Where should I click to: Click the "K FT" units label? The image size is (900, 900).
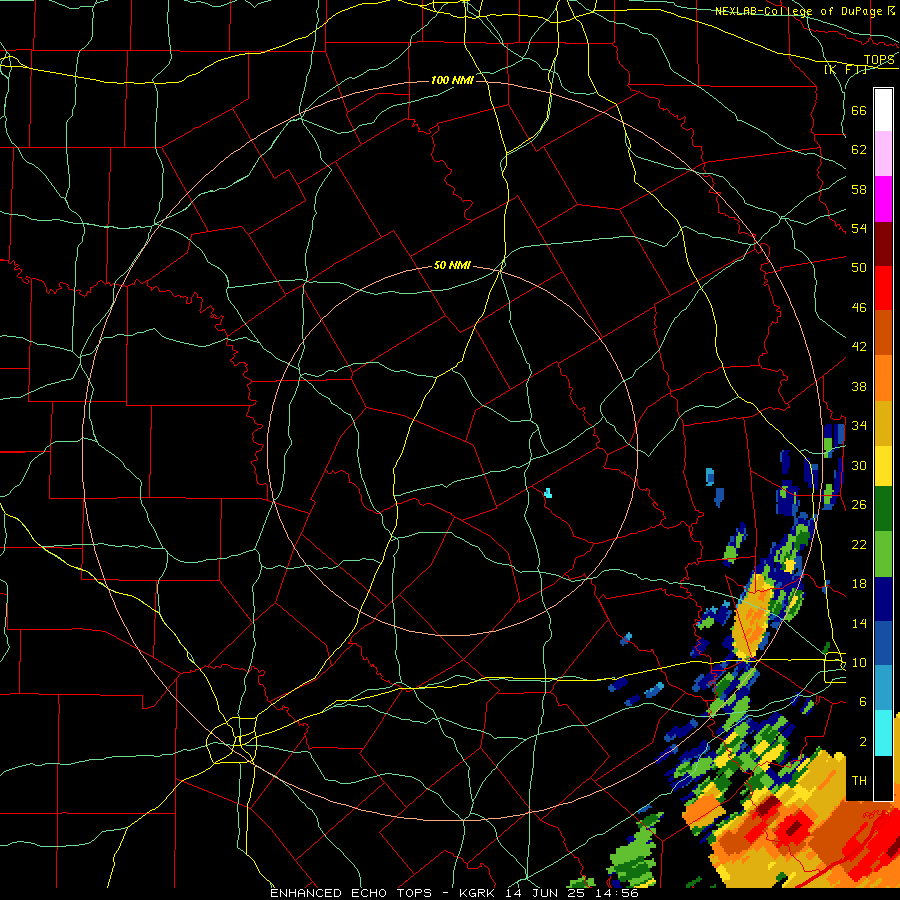(845, 70)
